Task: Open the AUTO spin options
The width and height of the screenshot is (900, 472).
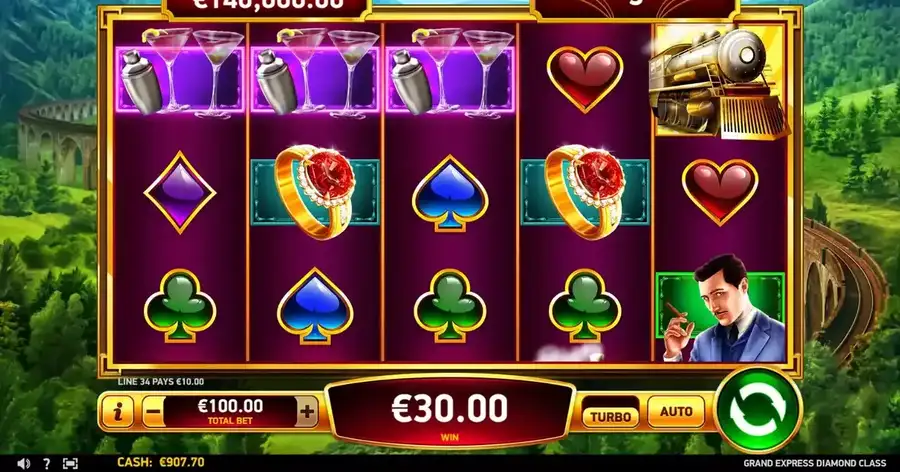Action: tap(676, 412)
